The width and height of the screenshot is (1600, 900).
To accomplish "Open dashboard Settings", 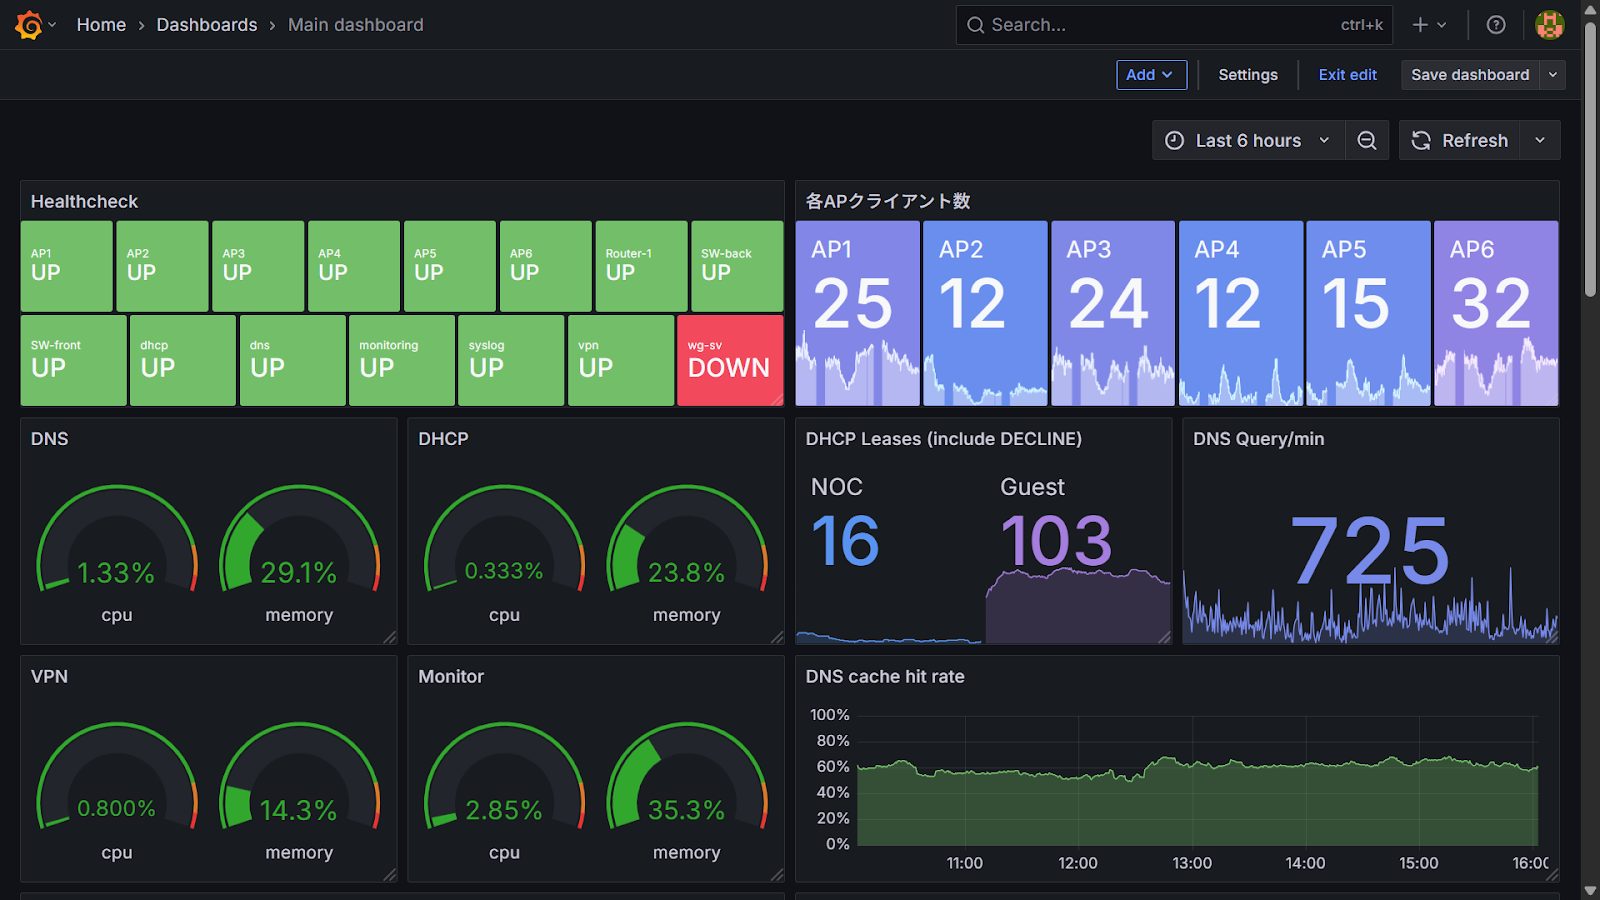I will (1247, 75).
